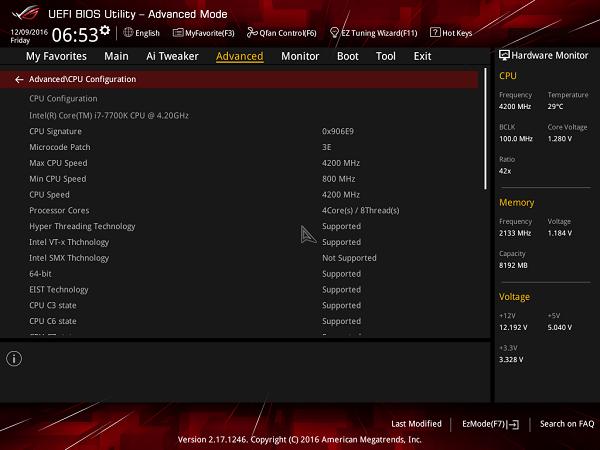
Task: Click the Memory section heading
Action: [517, 203]
